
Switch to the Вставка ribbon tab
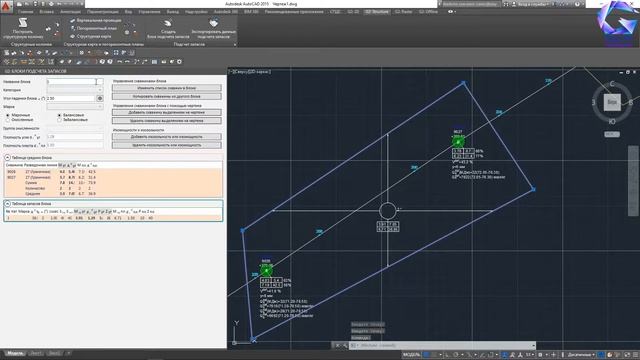(x=47, y=12)
